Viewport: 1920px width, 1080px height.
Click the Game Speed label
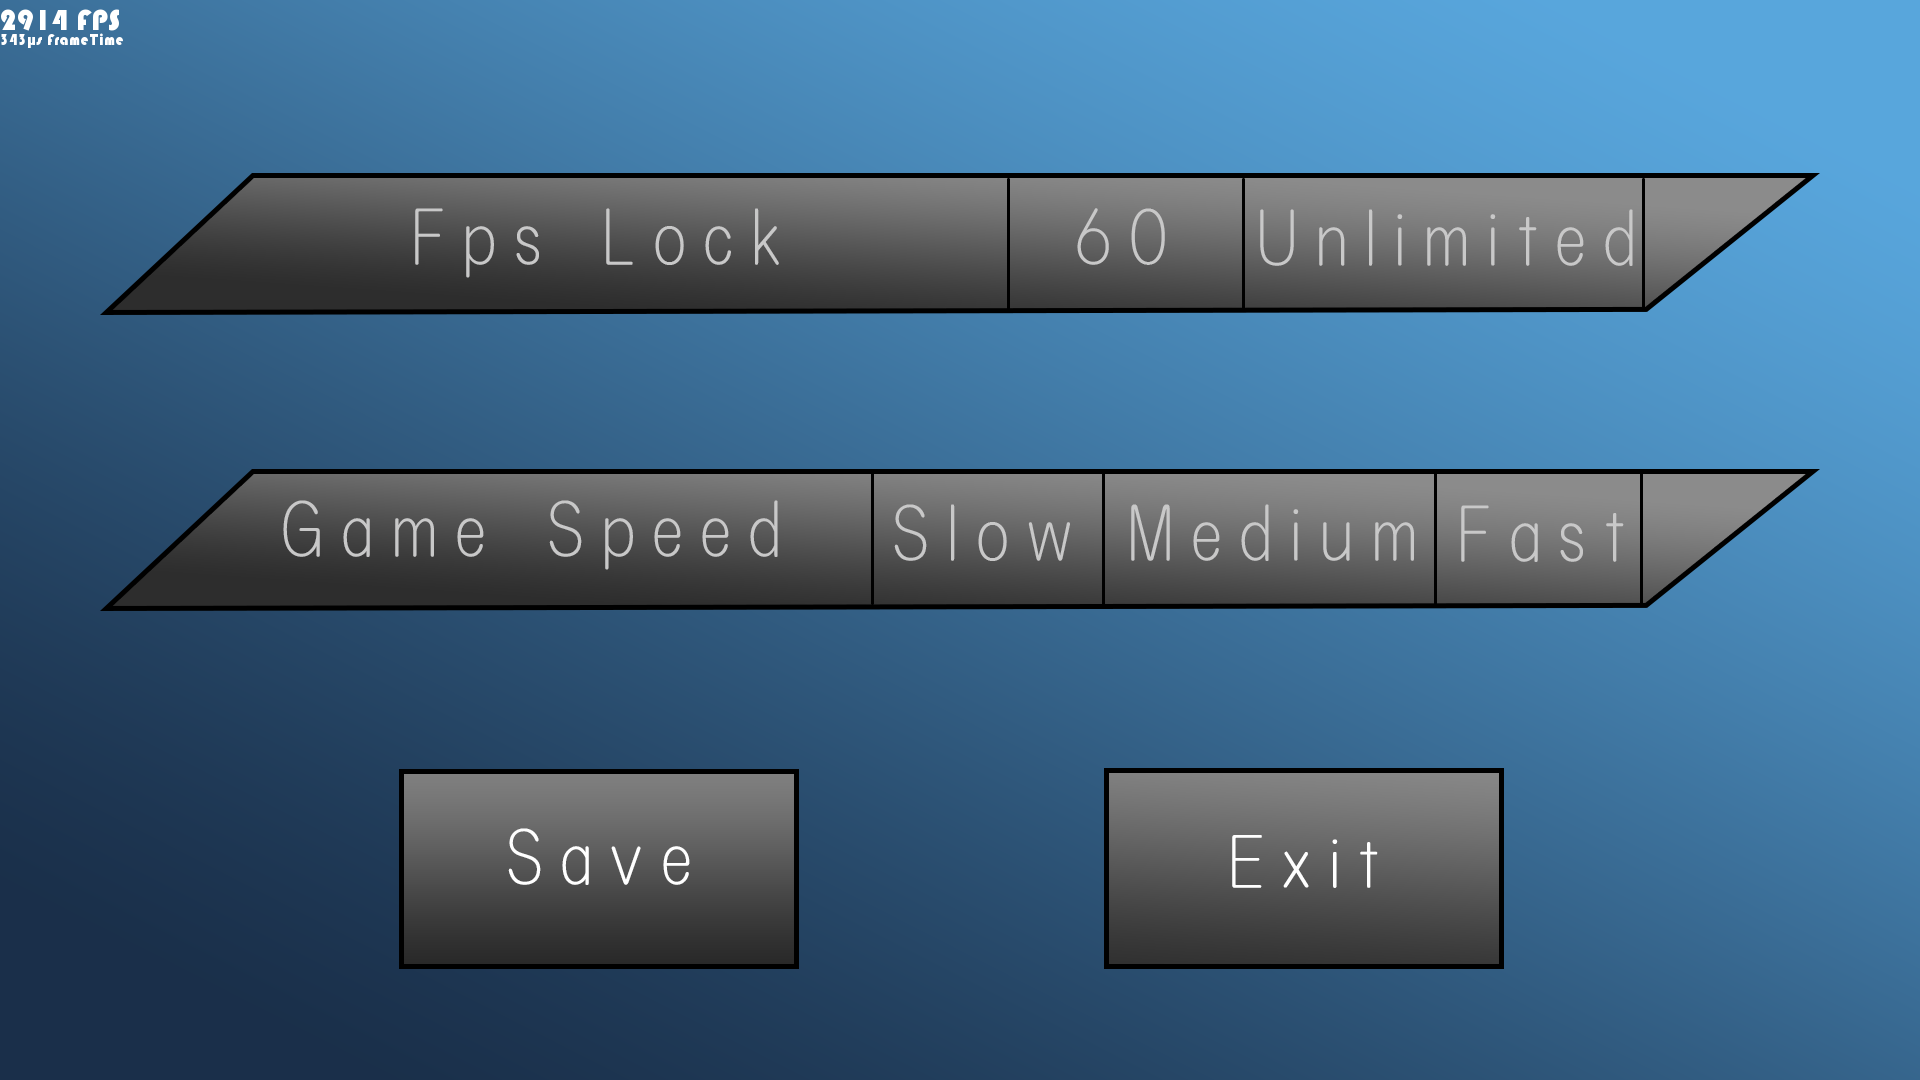pyautogui.click(x=533, y=533)
